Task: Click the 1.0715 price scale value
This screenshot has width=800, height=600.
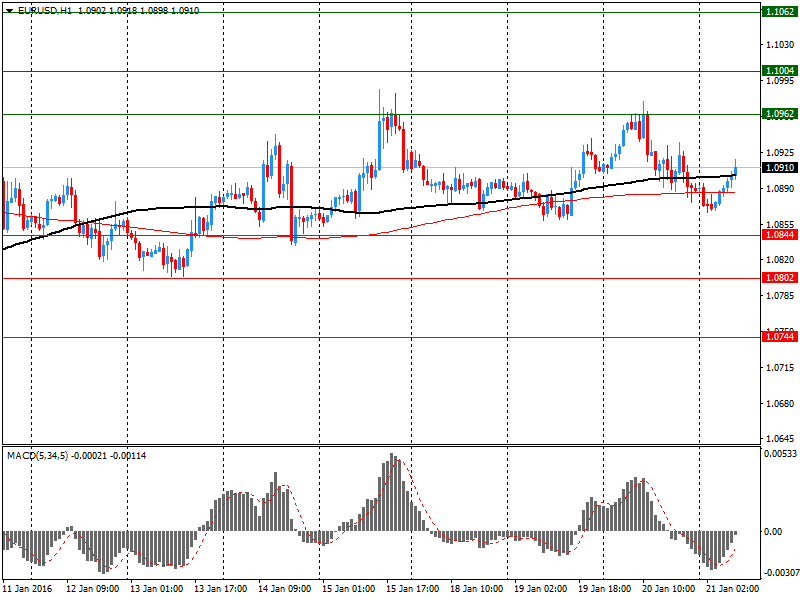Action: (x=780, y=368)
